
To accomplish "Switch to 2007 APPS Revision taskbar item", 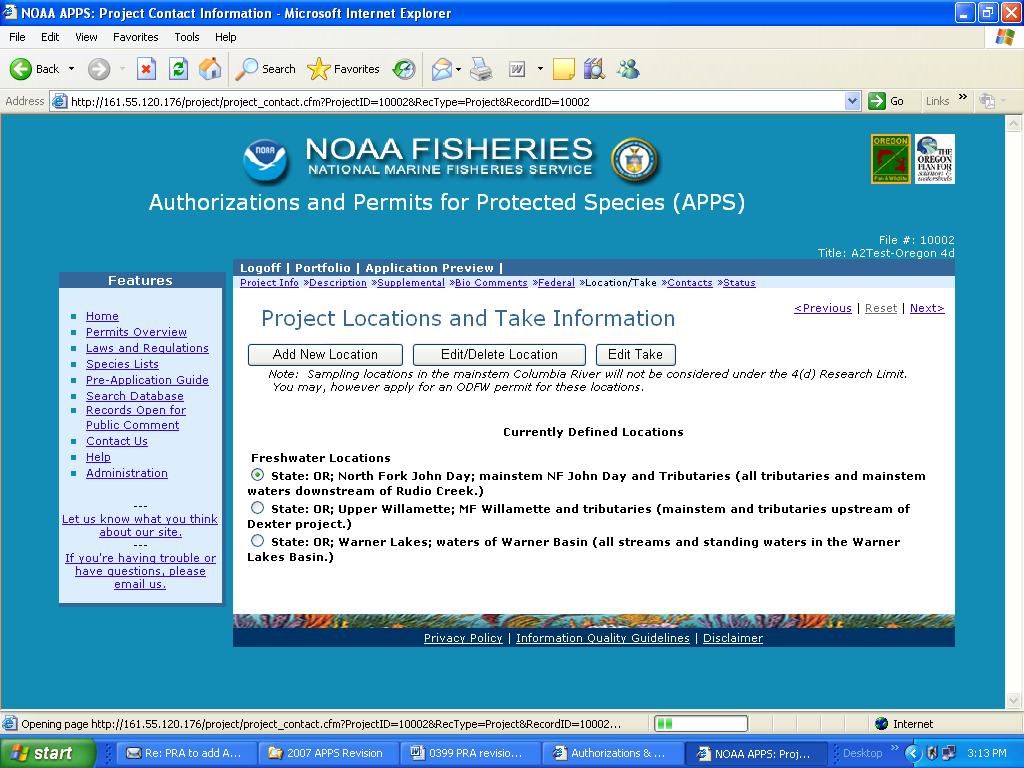I will click(328, 753).
